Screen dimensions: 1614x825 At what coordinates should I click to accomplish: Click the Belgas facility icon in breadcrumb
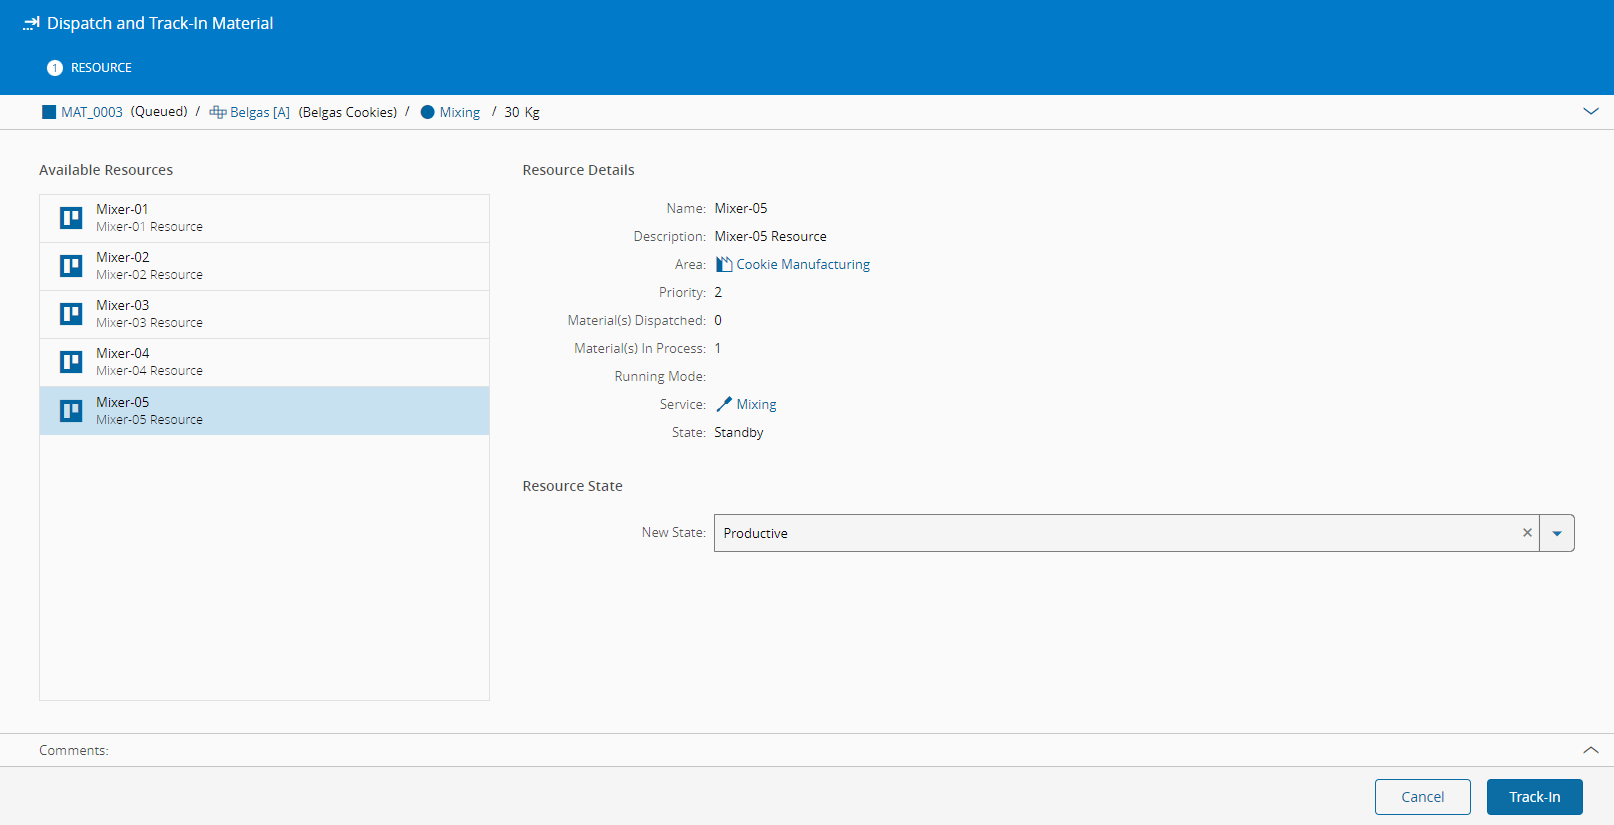click(x=217, y=112)
